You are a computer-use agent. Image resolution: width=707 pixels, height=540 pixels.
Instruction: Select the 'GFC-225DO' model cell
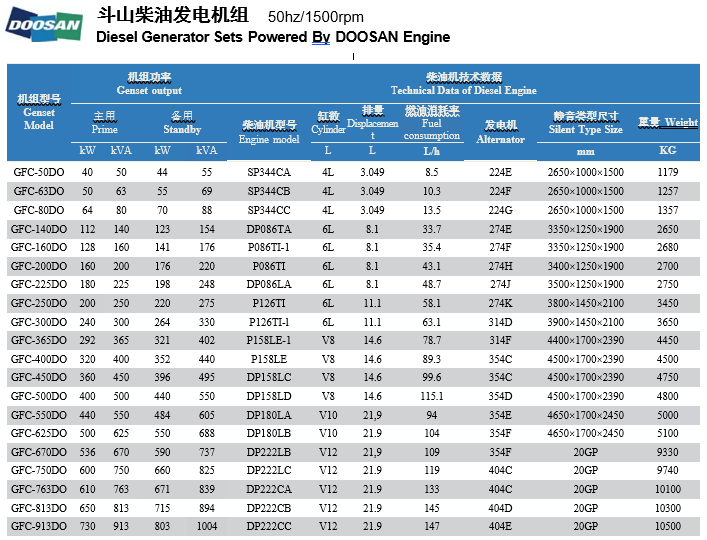pyautogui.click(x=39, y=284)
